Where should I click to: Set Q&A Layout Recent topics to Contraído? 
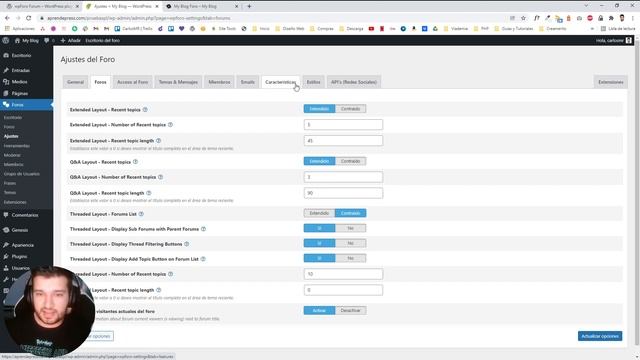coord(351,161)
